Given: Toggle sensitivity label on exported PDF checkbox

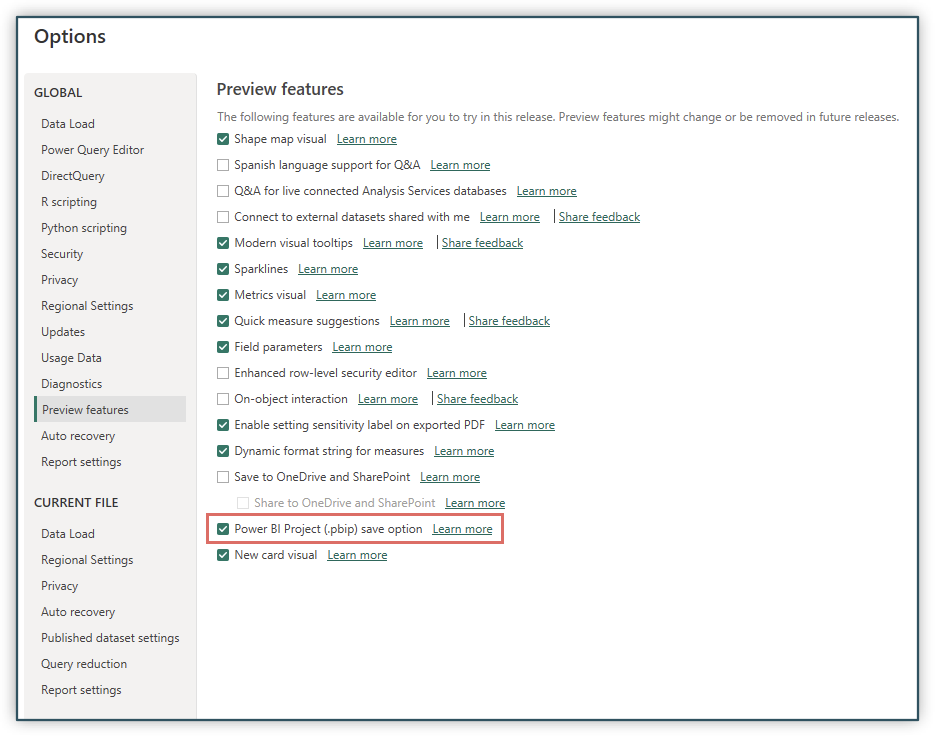Looking at the screenshot, I should point(223,425).
